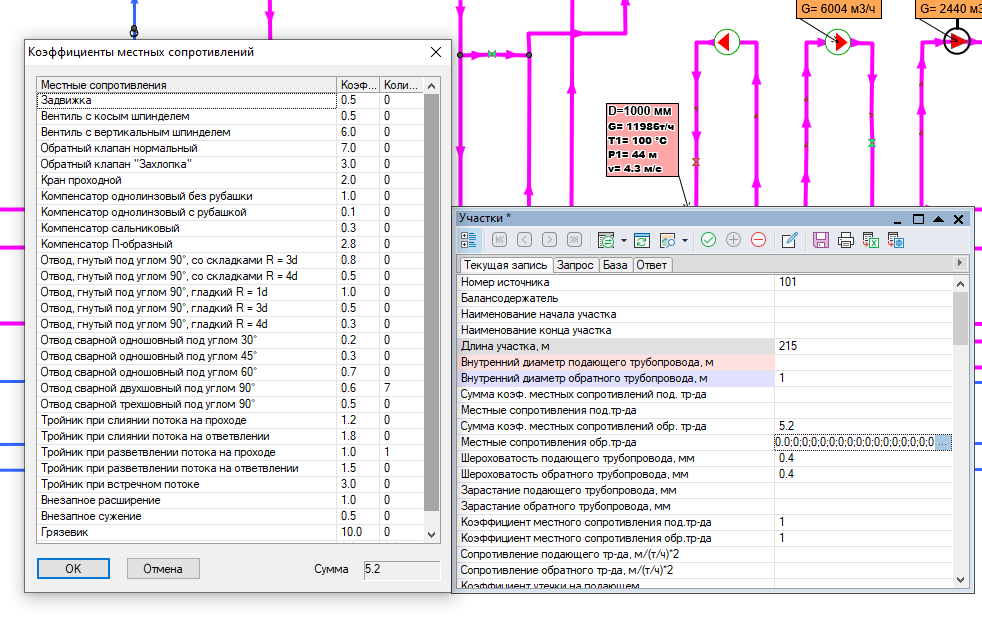Click quantity cell for Отвод сварной двухшовный 90°

click(400, 388)
